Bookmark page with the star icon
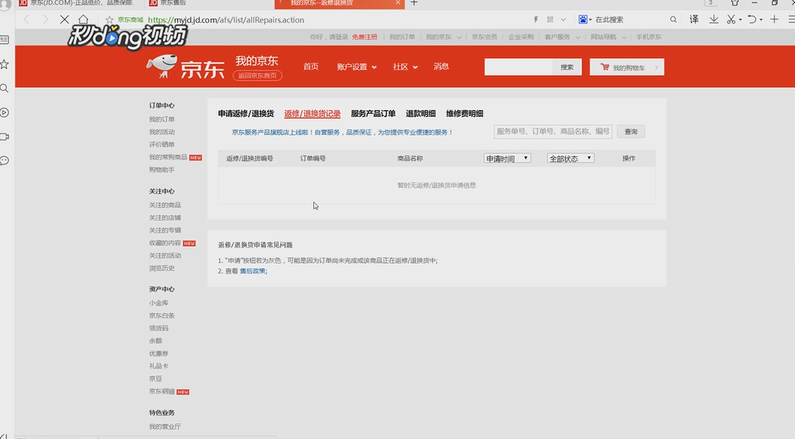Image resolution: width=795 pixels, height=439 pixels. 109,20
